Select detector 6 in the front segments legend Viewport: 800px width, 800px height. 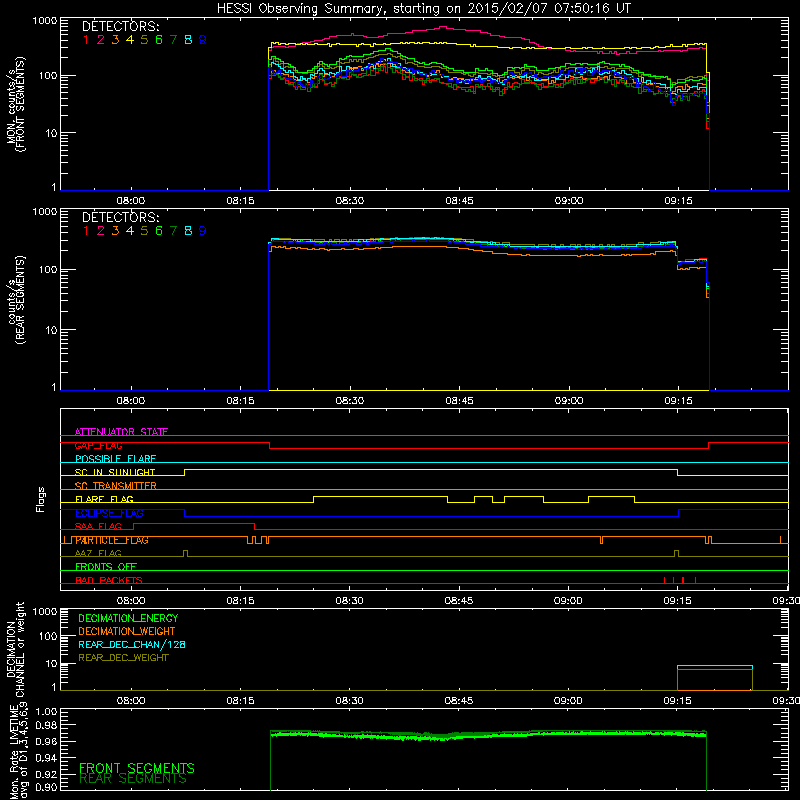(x=159, y=40)
